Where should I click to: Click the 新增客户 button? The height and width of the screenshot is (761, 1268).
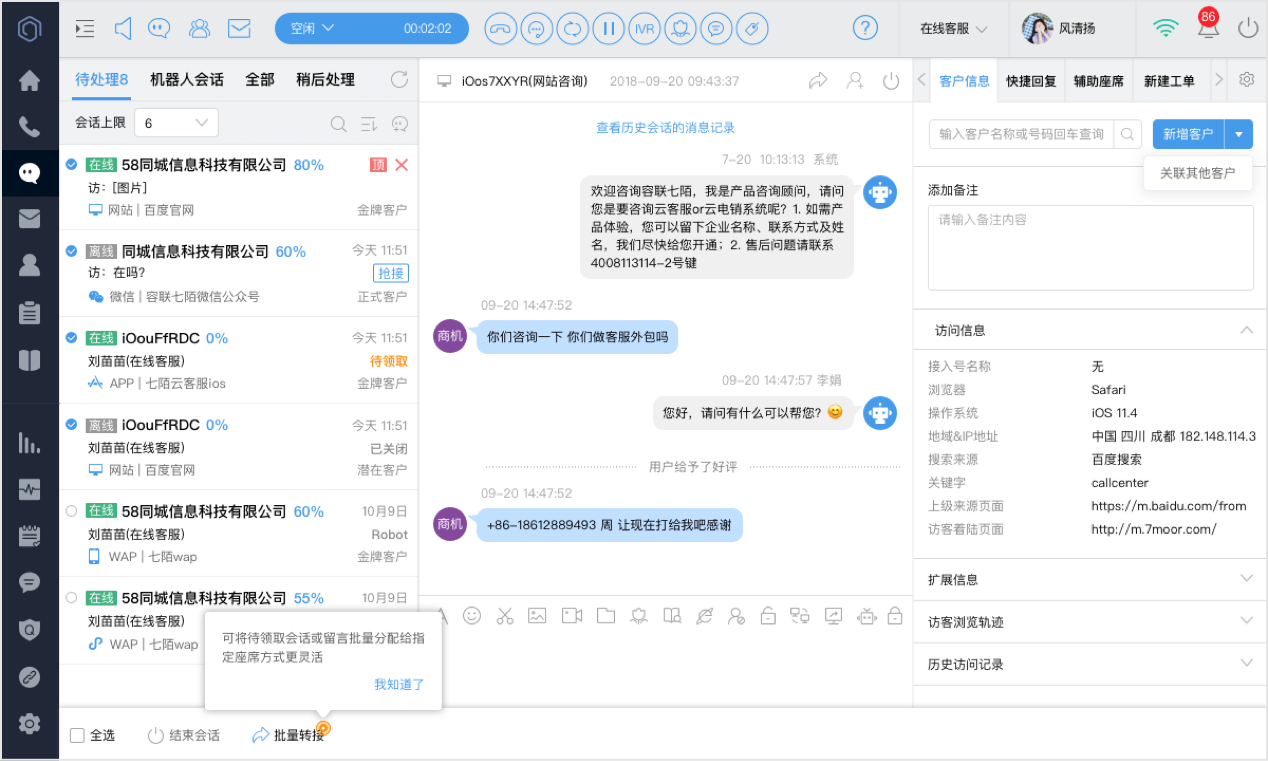[1188, 134]
